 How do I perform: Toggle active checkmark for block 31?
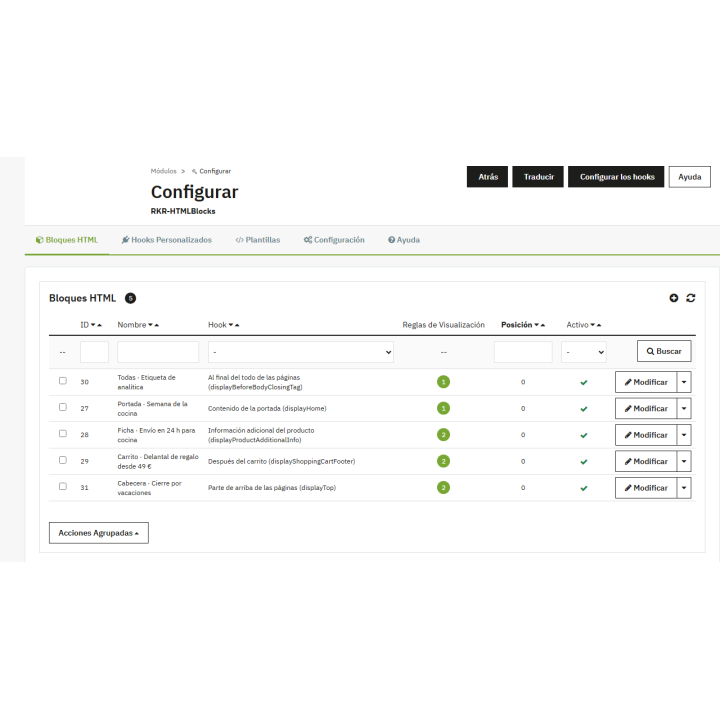coord(584,488)
